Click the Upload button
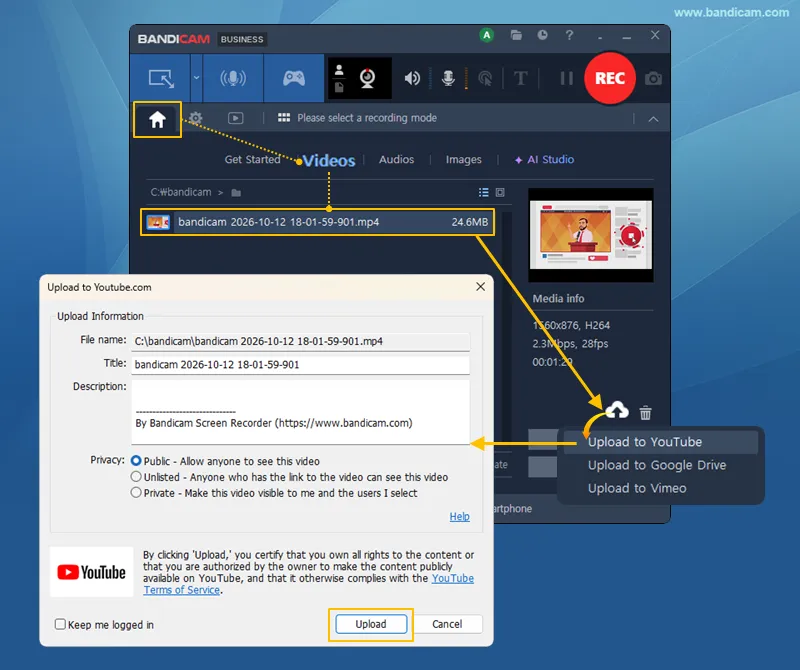800x670 pixels. pos(371,624)
